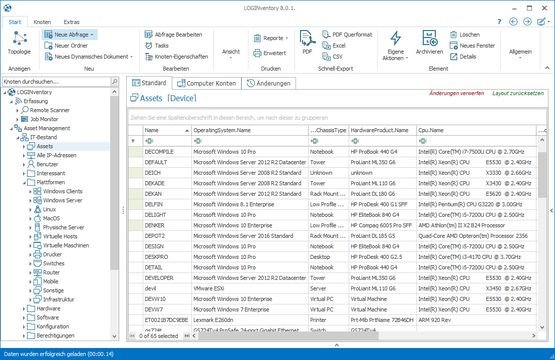Collapse the Plattformen node
The height and width of the screenshot is (360, 555).
pyautogui.click(x=24, y=182)
